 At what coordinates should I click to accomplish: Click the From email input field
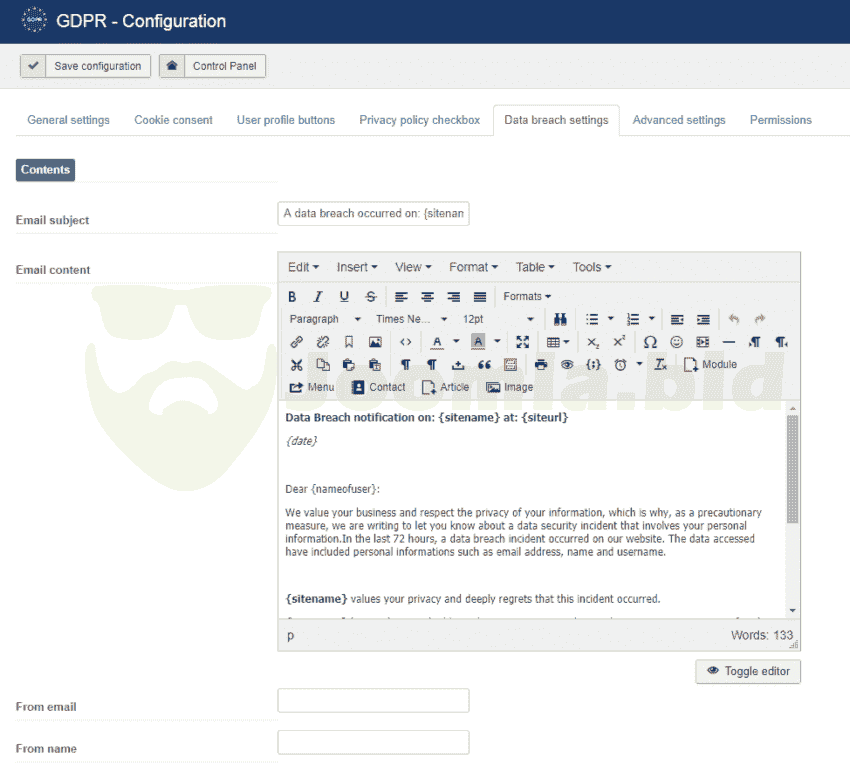pos(373,701)
